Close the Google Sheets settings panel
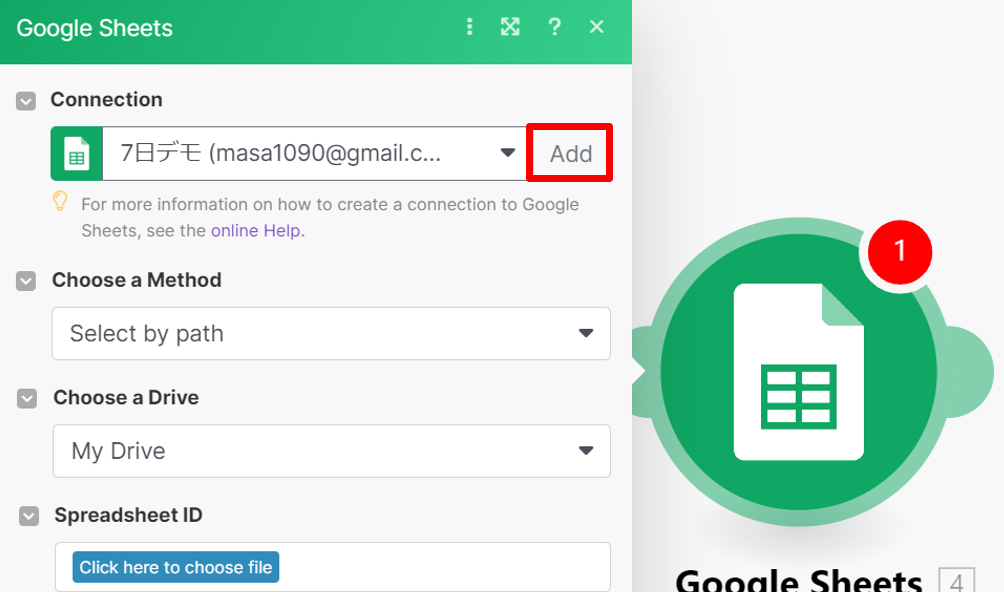This screenshot has width=1004, height=592. coord(597,27)
